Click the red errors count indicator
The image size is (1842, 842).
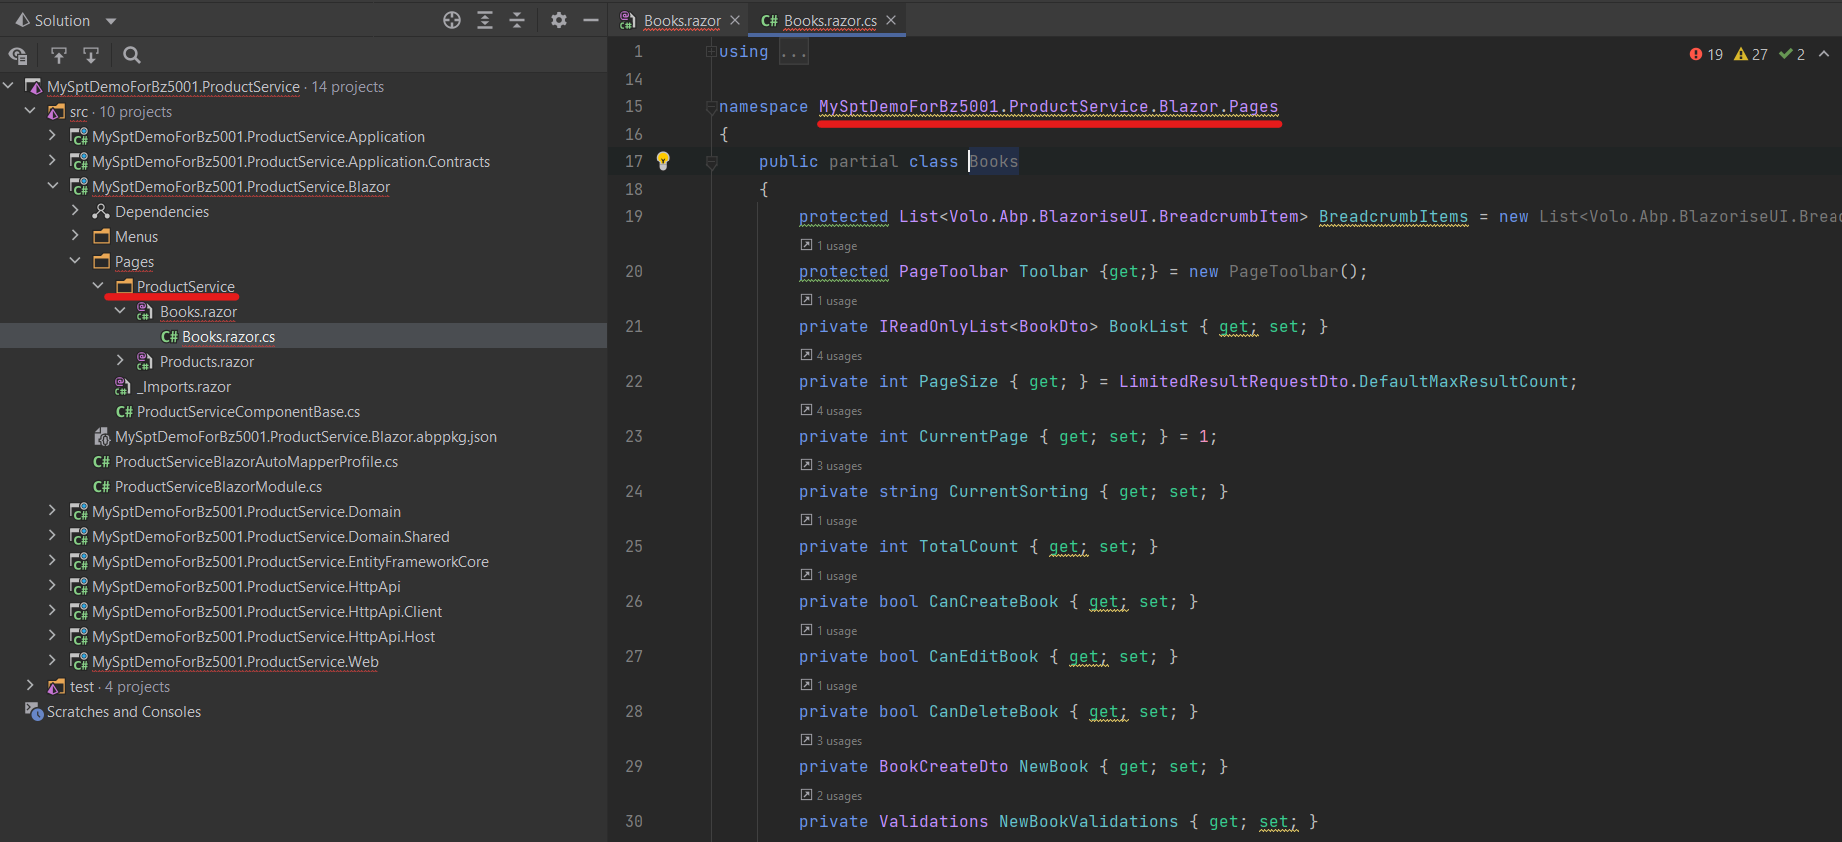point(1706,54)
